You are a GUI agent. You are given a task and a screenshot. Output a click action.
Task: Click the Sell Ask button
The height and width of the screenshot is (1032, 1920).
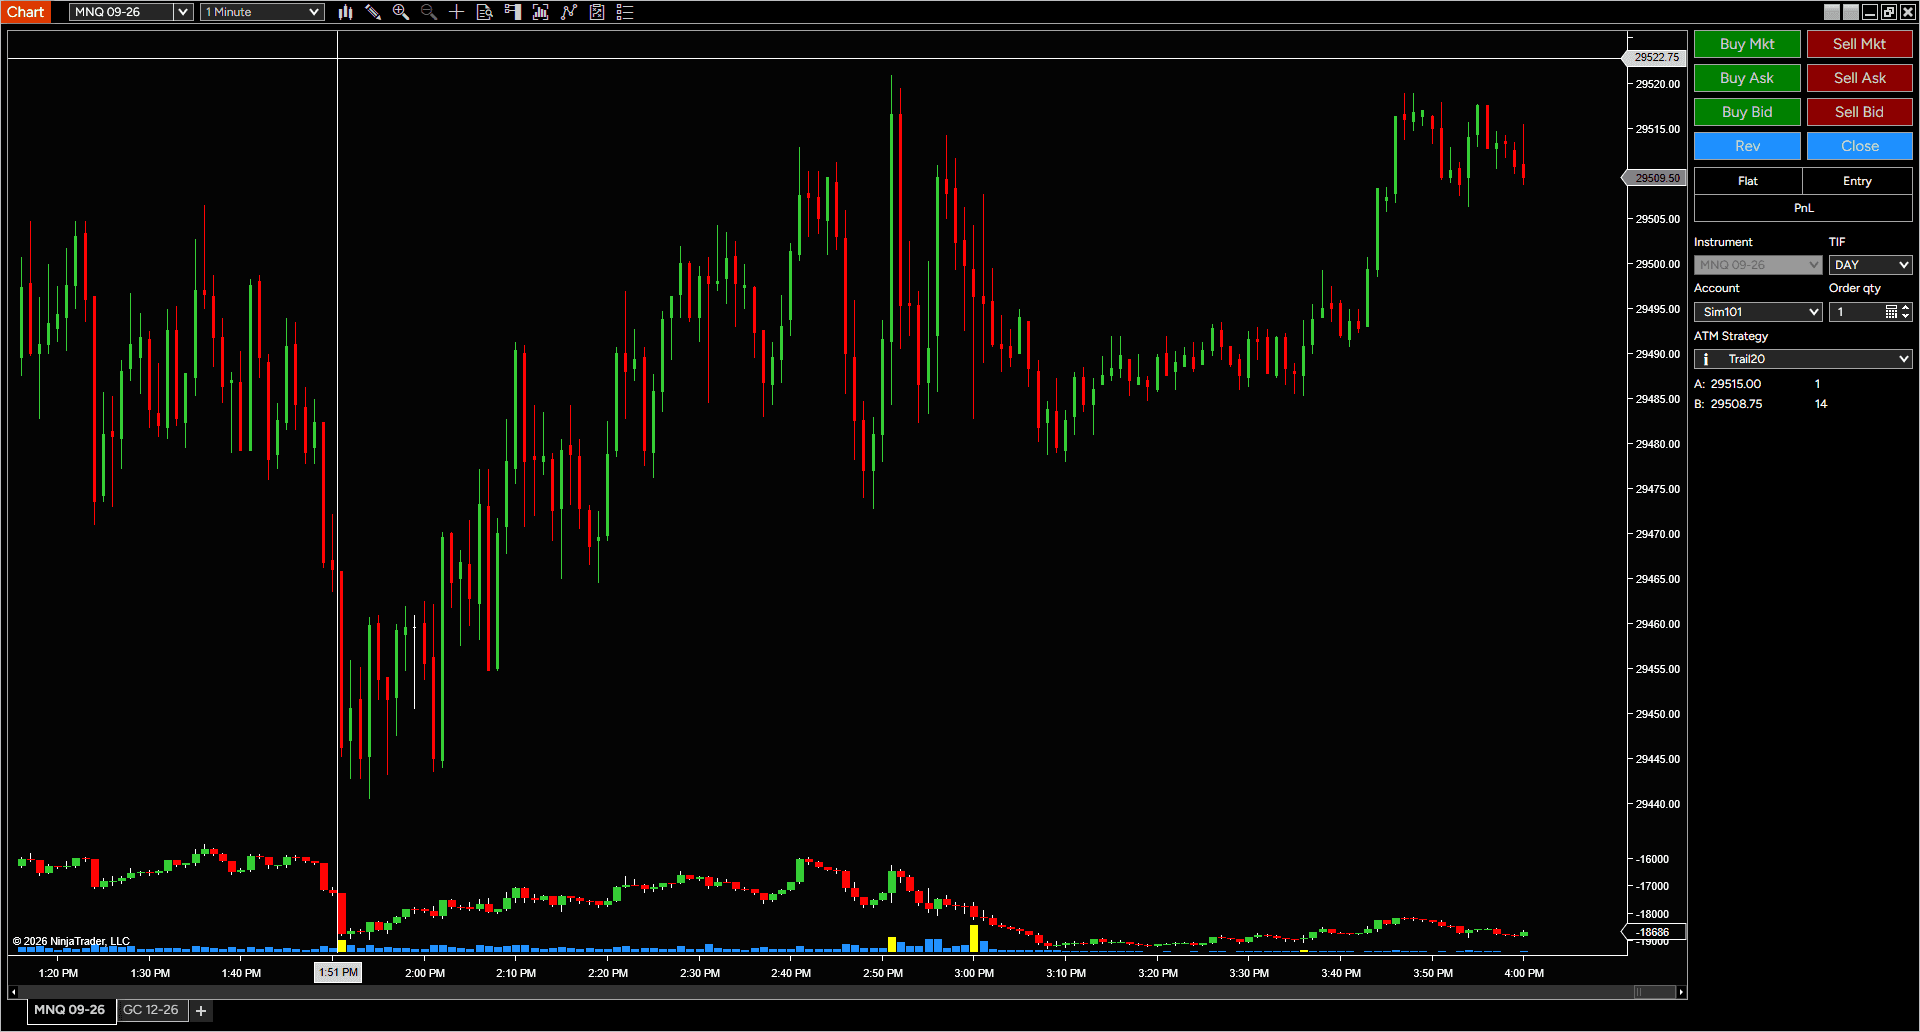1859,78
